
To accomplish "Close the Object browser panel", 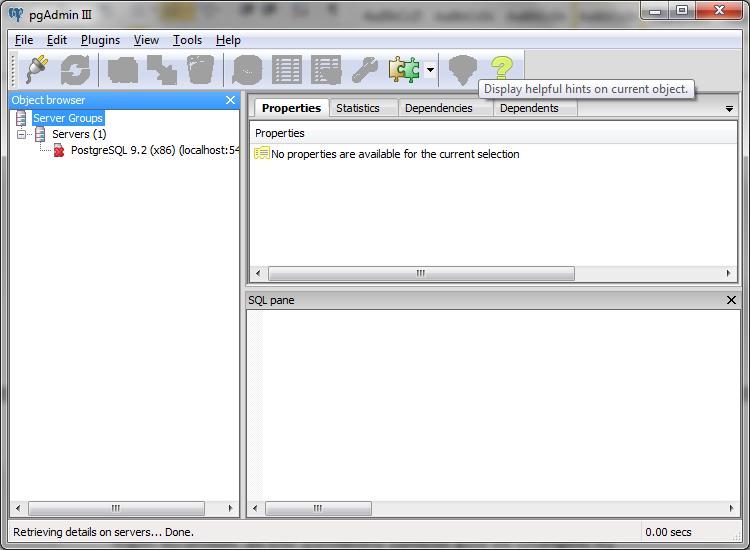I will point(231,100).
